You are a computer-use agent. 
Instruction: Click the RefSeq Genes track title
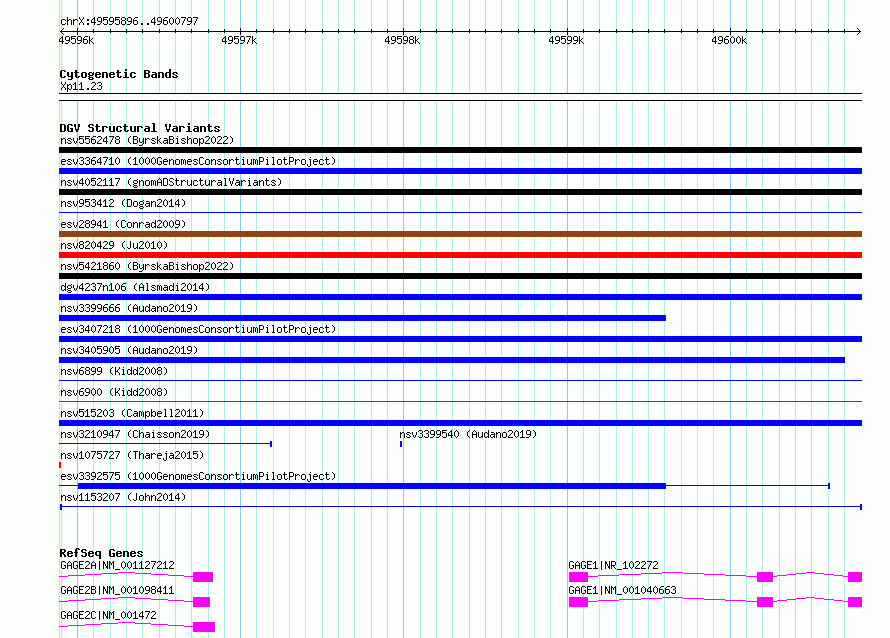[101, 553]
